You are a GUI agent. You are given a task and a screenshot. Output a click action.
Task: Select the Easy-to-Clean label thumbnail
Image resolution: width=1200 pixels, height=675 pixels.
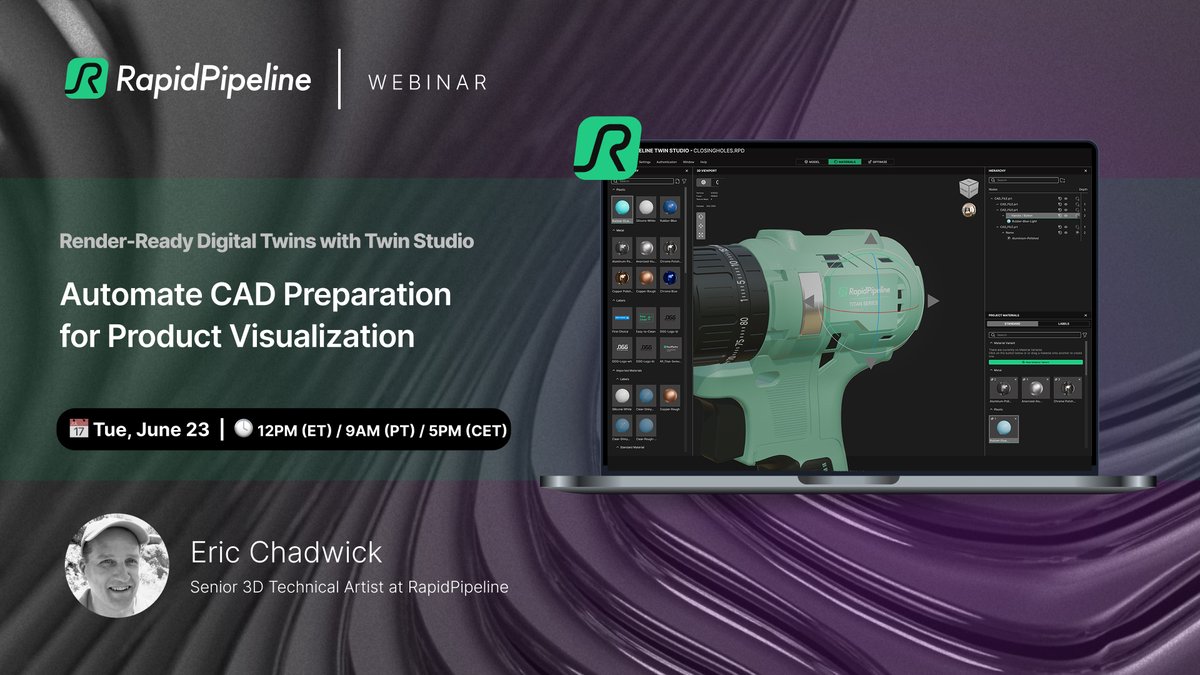coord(646,321)
